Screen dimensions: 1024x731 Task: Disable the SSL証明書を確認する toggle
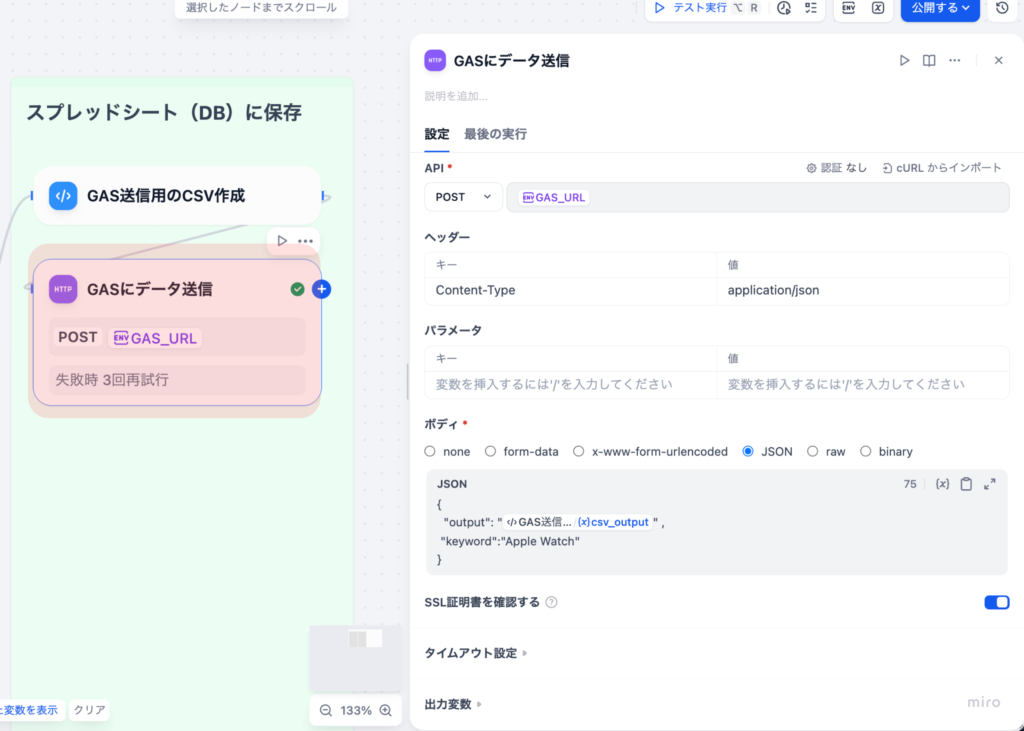[996, 602]
